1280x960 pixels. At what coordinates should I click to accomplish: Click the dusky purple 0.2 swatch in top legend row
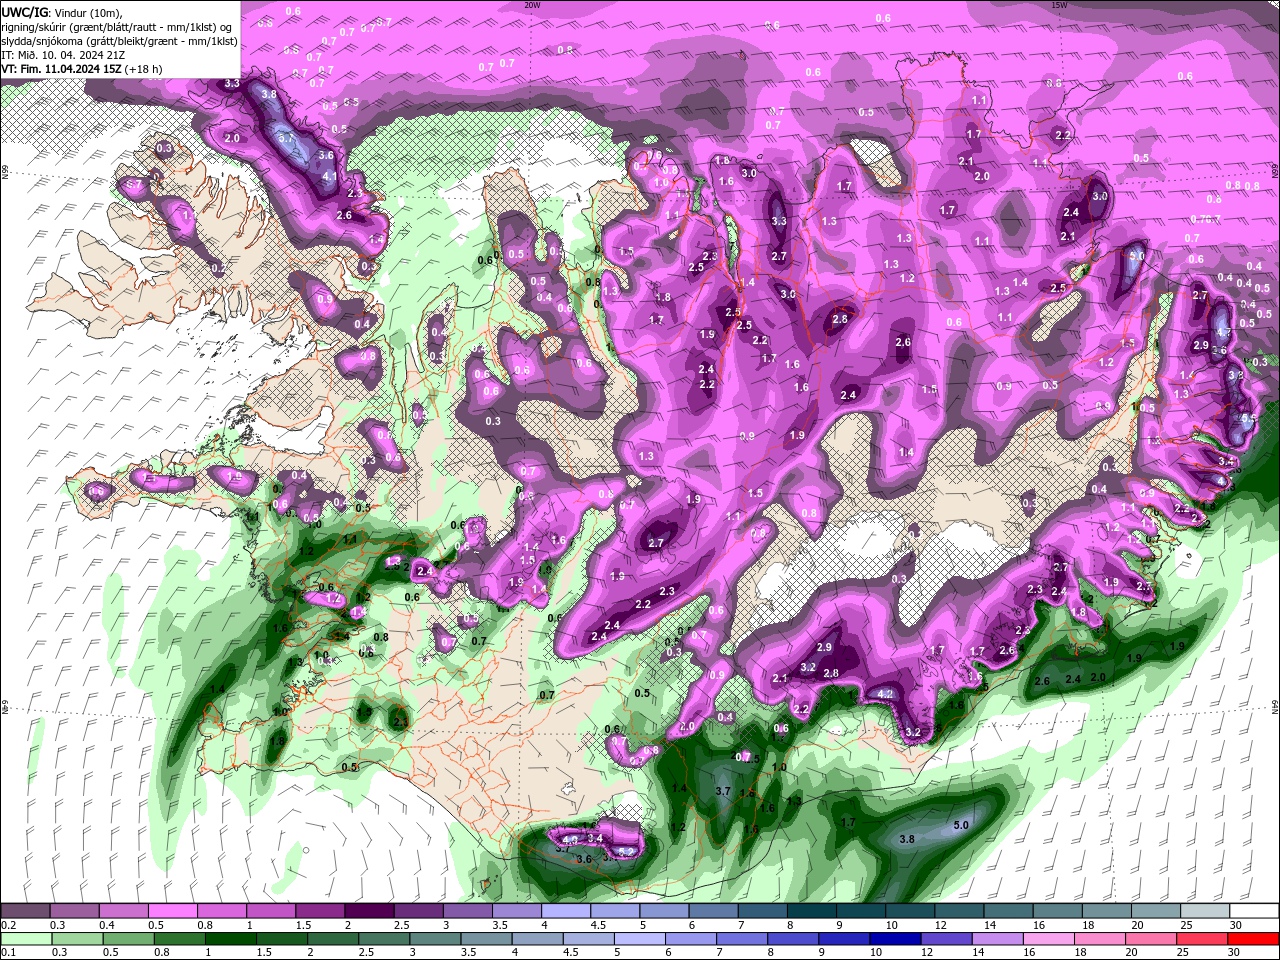click(x=25, y=911)
